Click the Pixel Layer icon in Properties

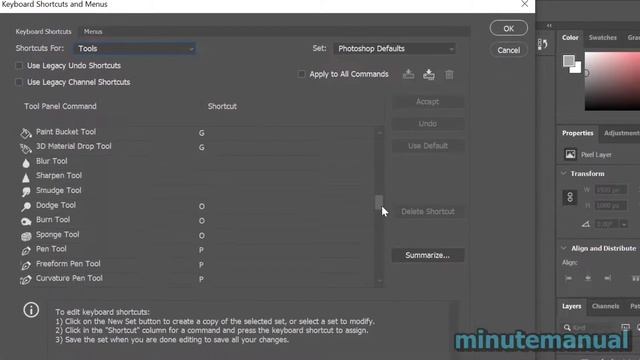(570, 154)
